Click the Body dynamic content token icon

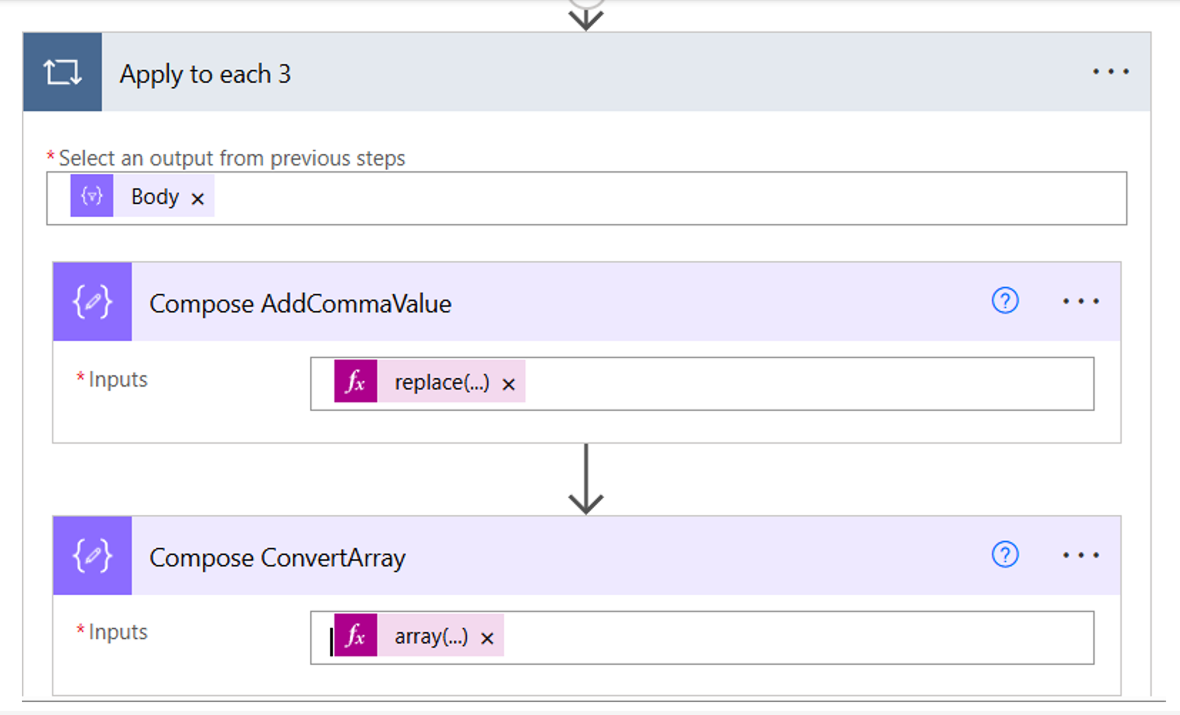[x=91, y=196]
